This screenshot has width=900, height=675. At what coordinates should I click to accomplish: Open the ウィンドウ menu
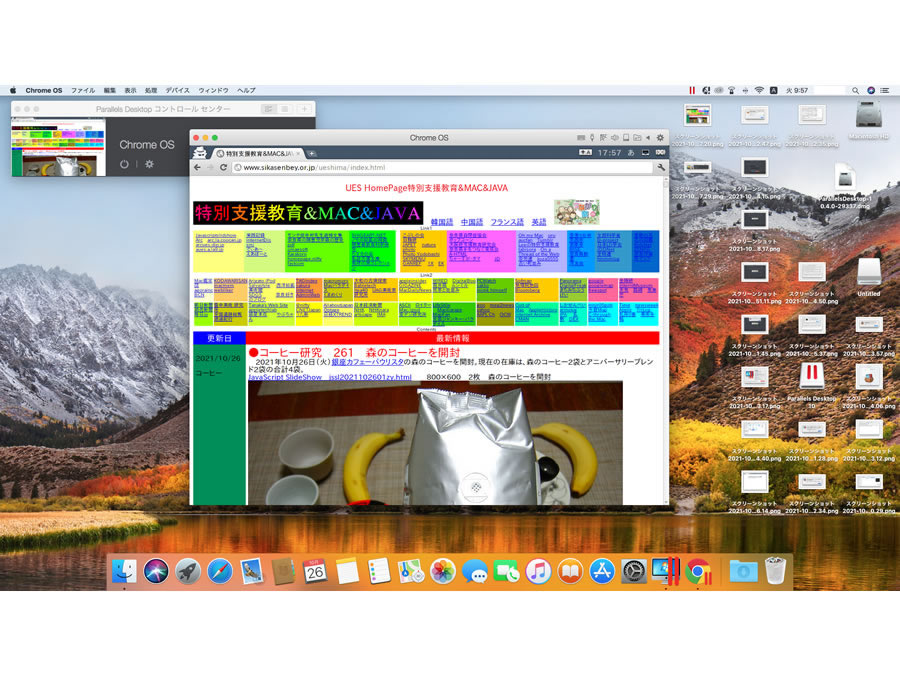pos(213,90)
